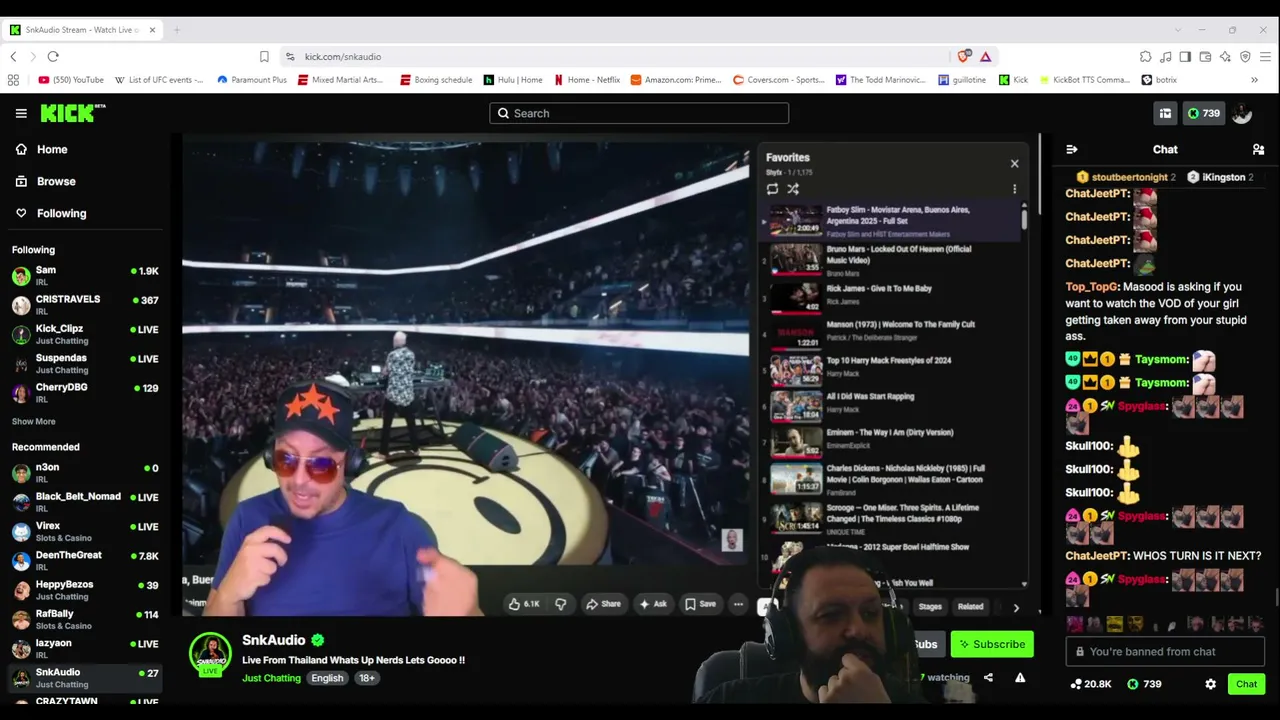Click the Kick logo

(72, 113)
